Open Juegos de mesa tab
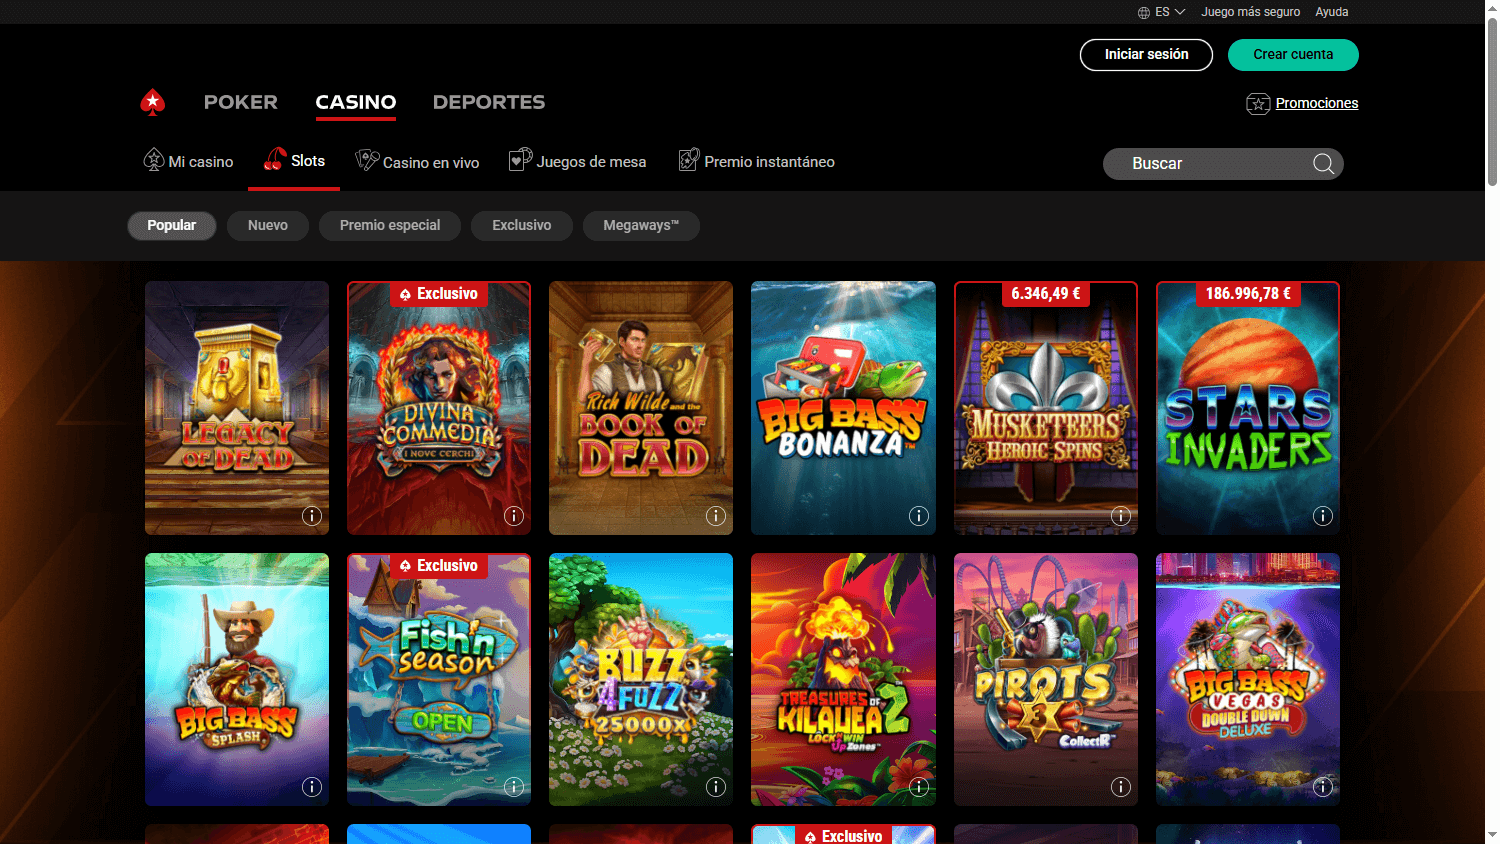This screenshot has width=1500, height=844. [x=577, y=162]
